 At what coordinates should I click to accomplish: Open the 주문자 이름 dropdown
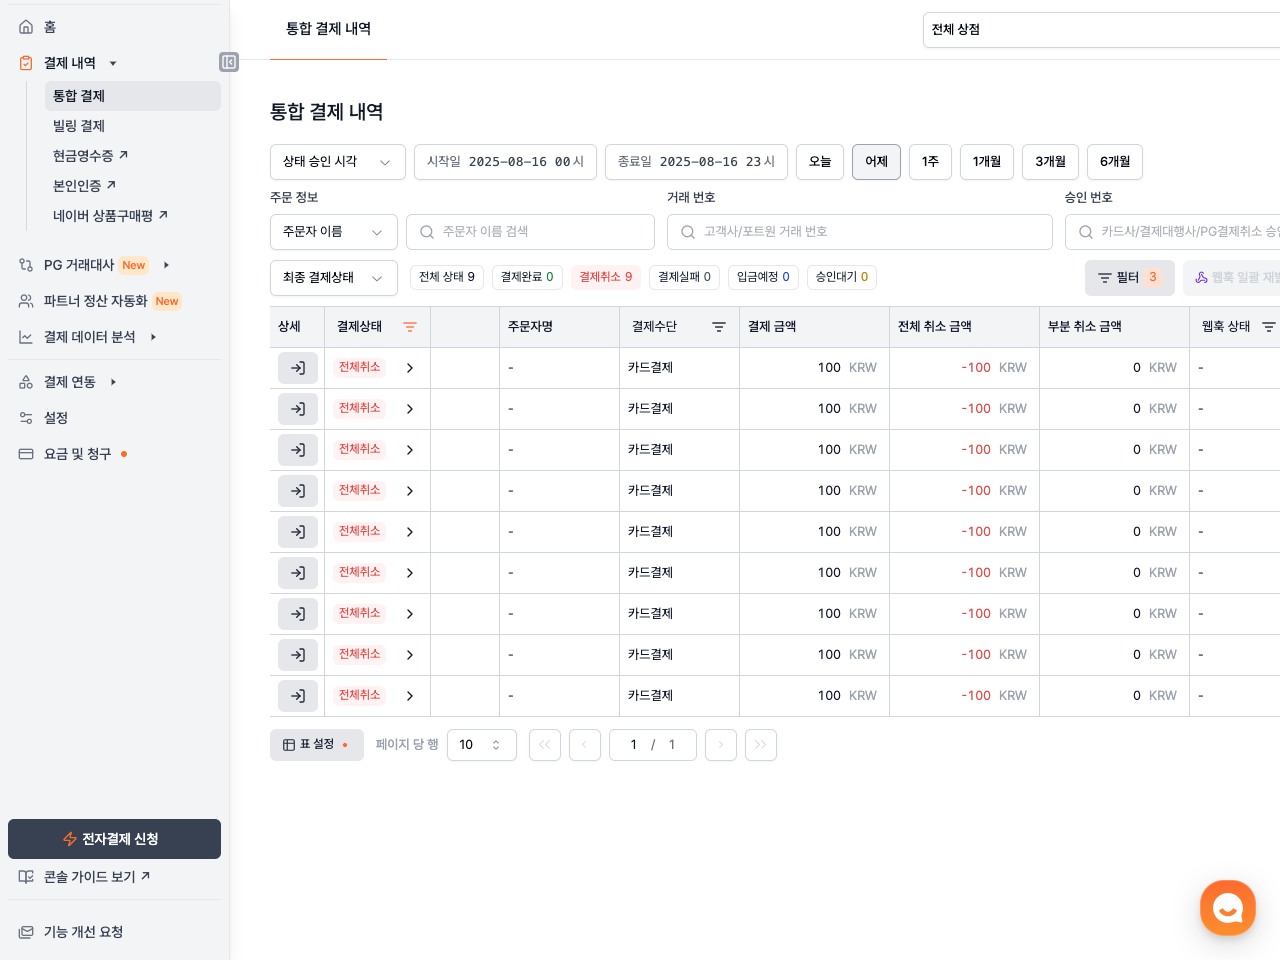pyautogui.click(x=333, y=232)
